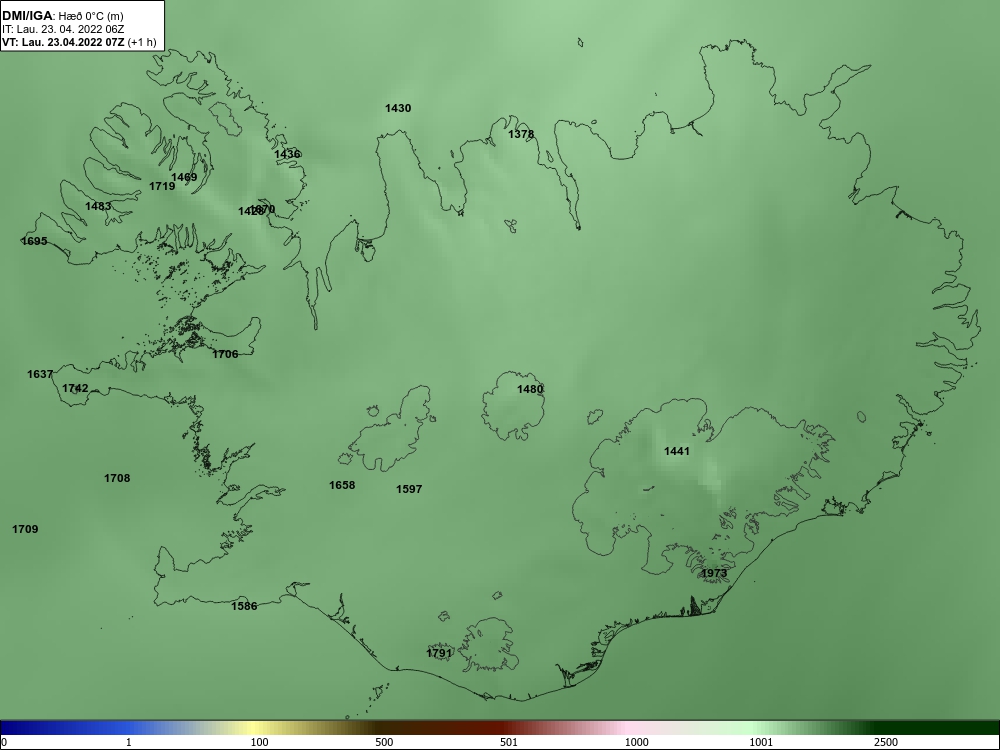Click the value 1708 over the western sea
The height and width of the screenshot is (750, 1000).
(x=117, y=478)
